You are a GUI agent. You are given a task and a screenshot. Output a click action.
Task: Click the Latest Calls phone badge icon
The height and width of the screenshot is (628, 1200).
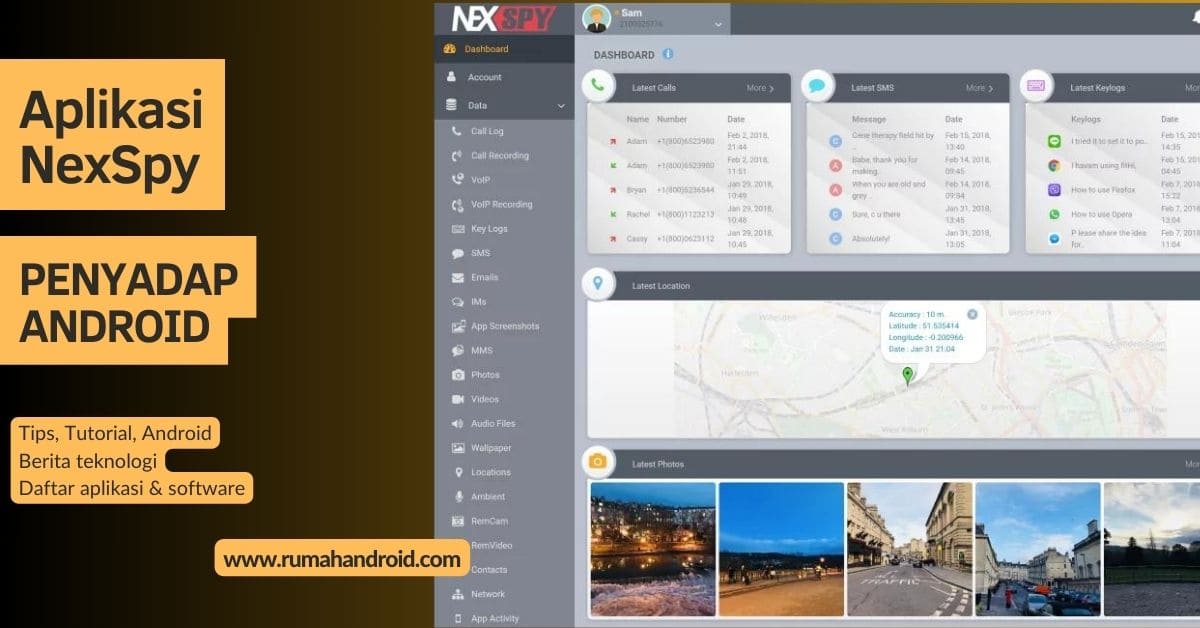tap(597, 85)
